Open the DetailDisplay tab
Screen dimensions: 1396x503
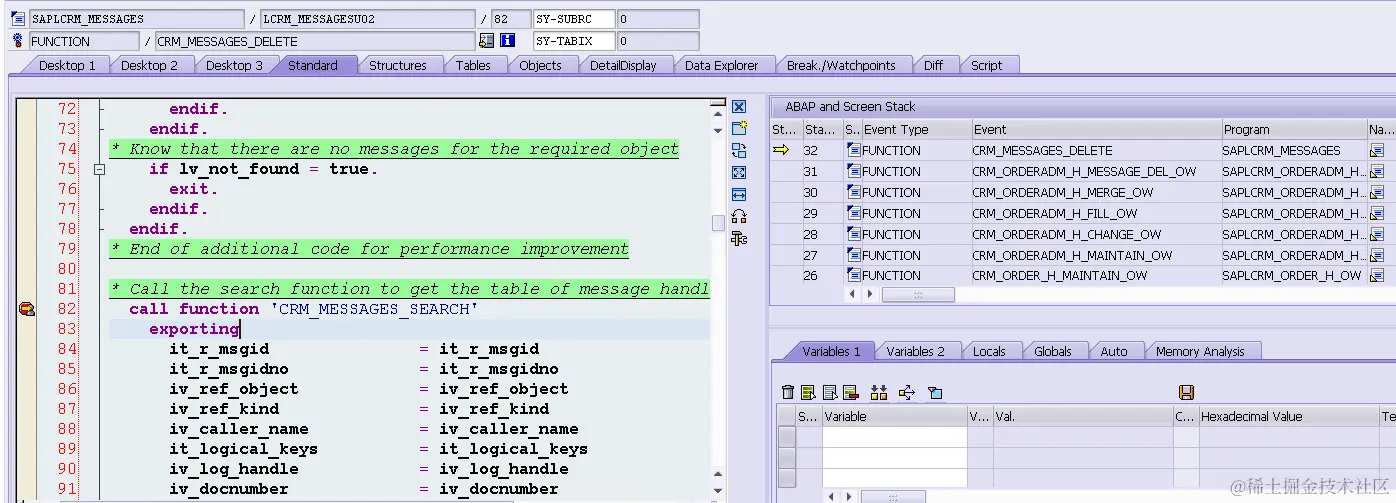pos(623,65)
